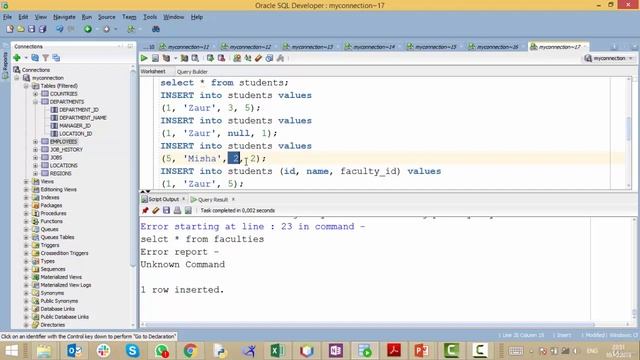Click 'Unknown Command' text in script output
640x360 pixels.
[x=182, y=264]
